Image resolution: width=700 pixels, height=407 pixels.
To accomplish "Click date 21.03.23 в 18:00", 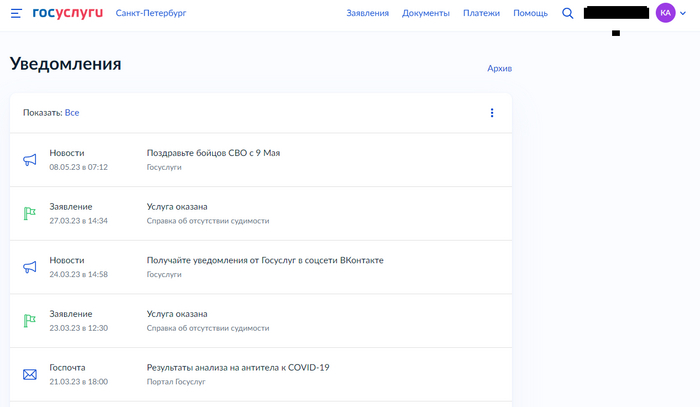I will [x=79, y=382].
